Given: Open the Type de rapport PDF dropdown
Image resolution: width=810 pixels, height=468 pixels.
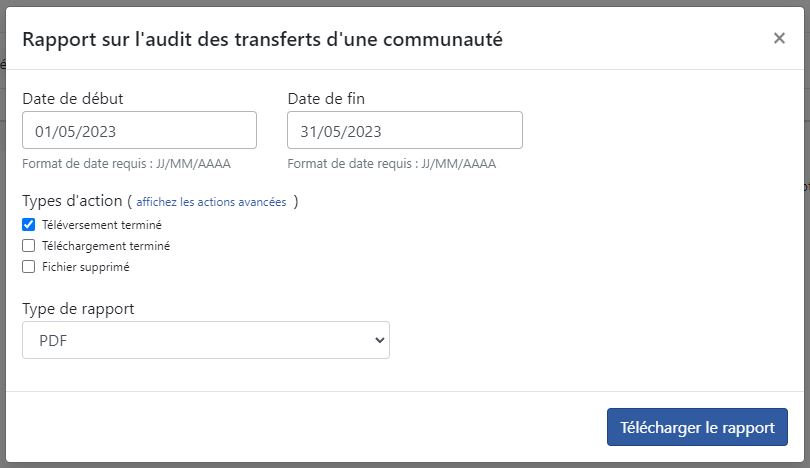Looking at the screenshot, I should [206, 340].
